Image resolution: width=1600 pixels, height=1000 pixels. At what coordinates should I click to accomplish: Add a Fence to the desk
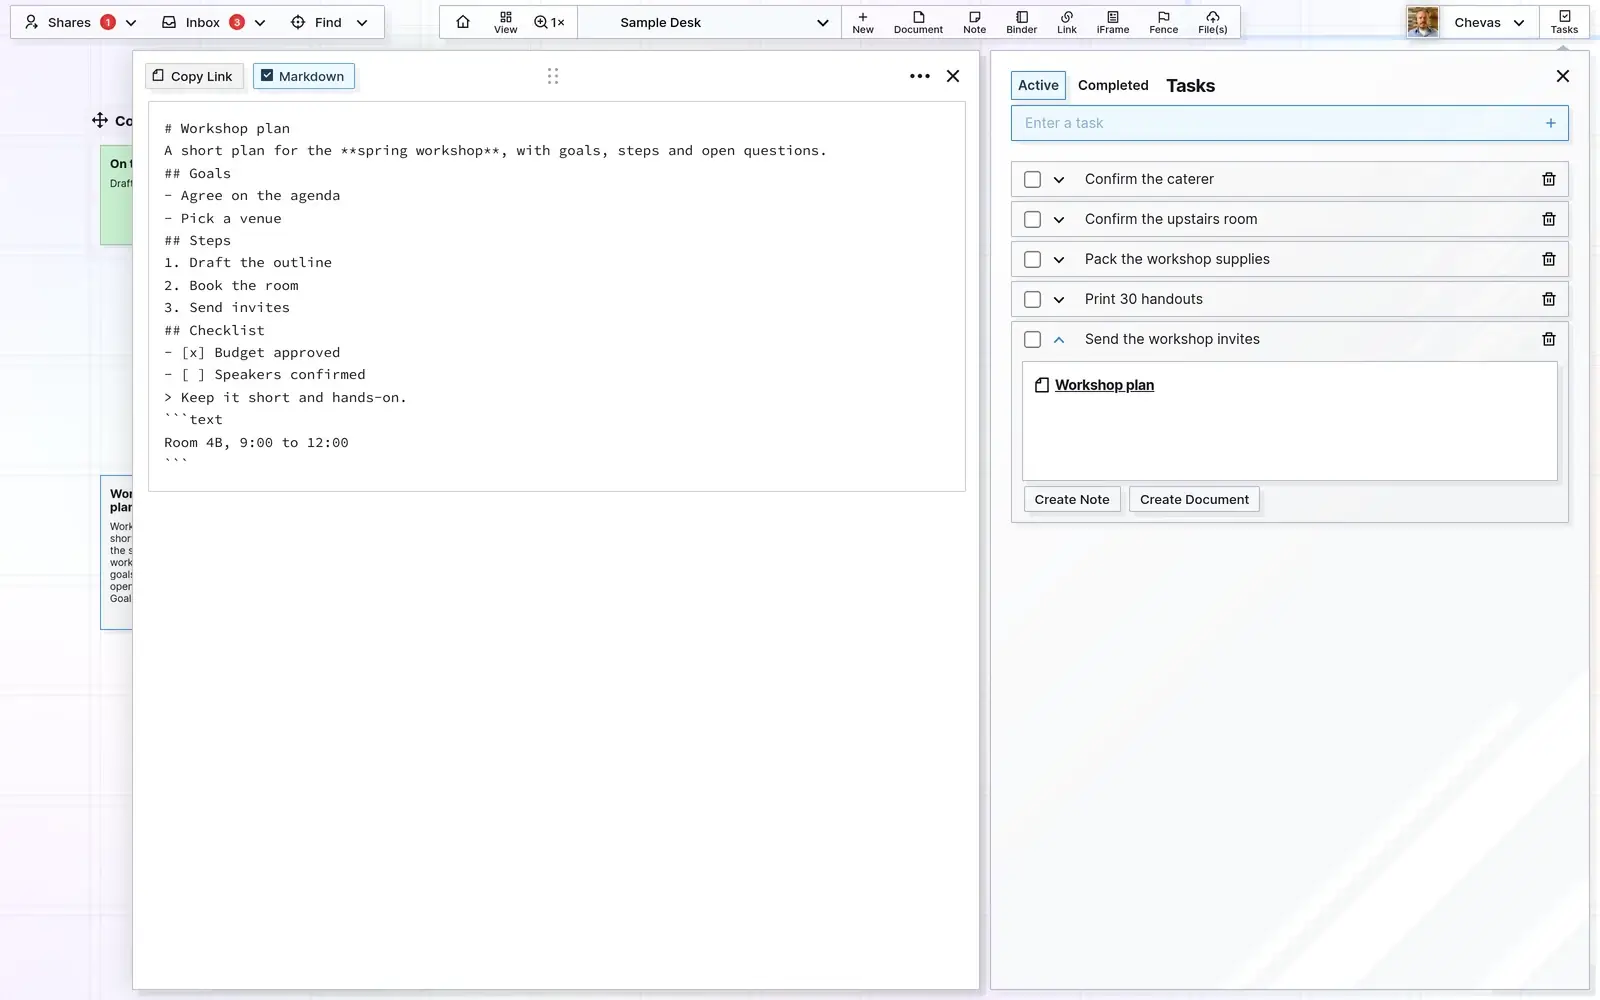(1163, 22)
